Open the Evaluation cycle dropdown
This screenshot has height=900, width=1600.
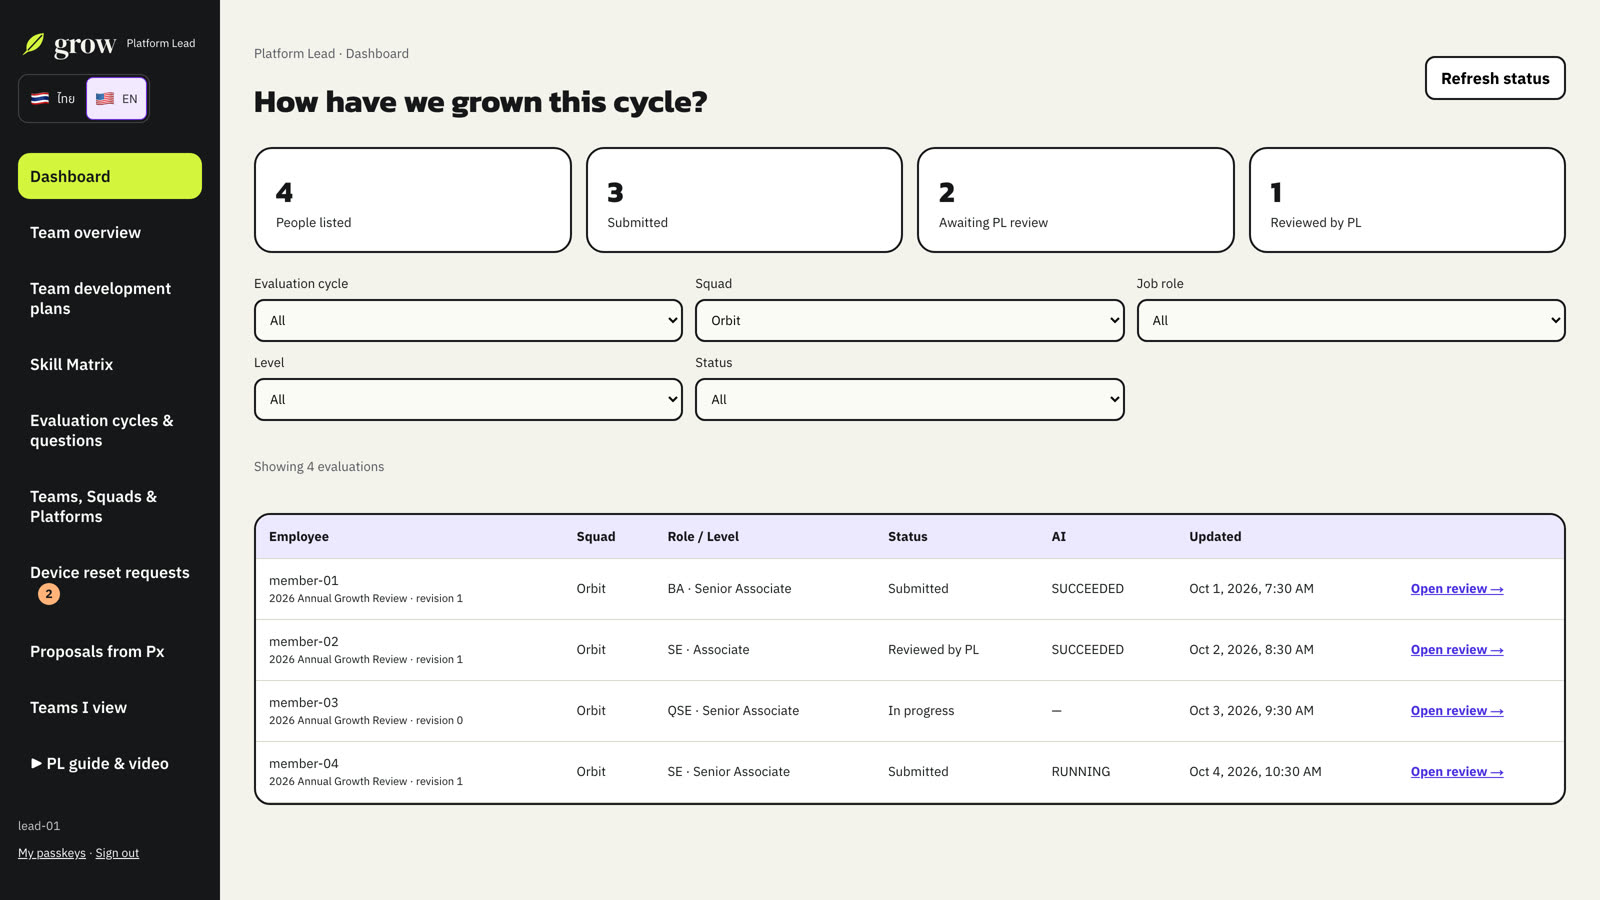468,320
